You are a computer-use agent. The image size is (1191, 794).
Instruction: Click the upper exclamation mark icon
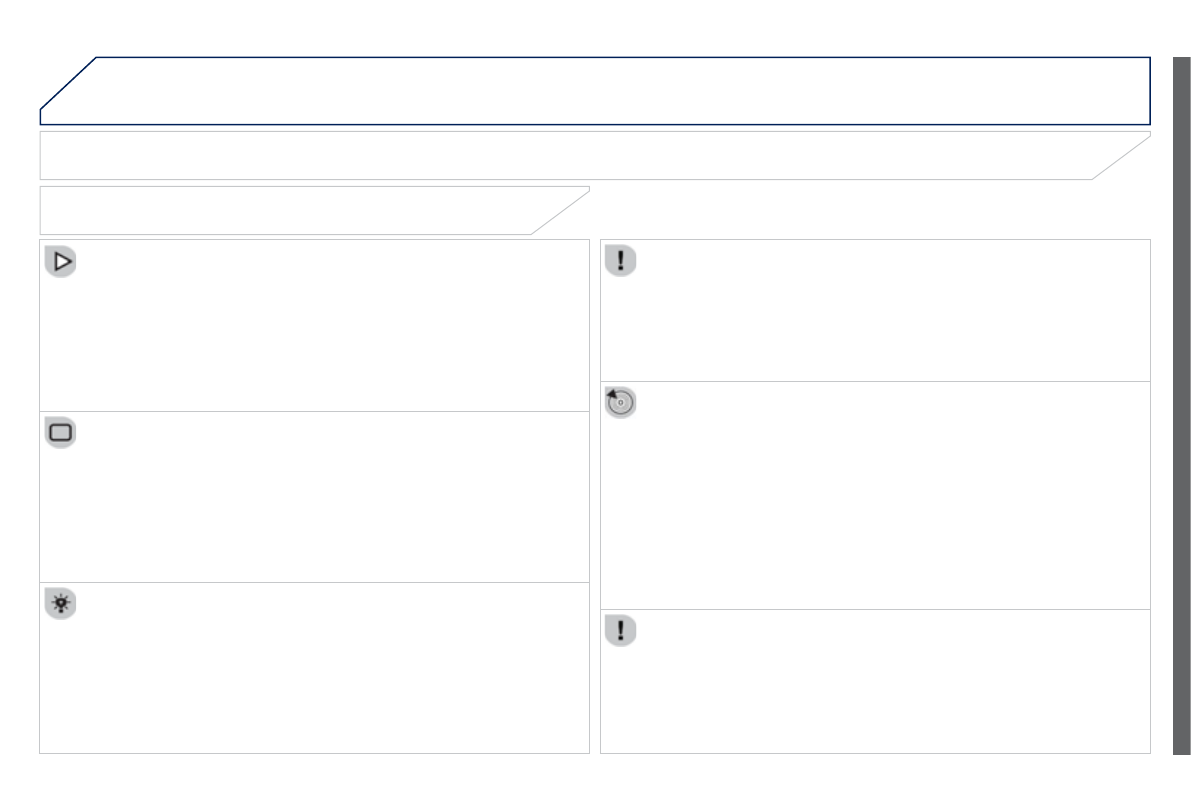click(x=621, y=261)
